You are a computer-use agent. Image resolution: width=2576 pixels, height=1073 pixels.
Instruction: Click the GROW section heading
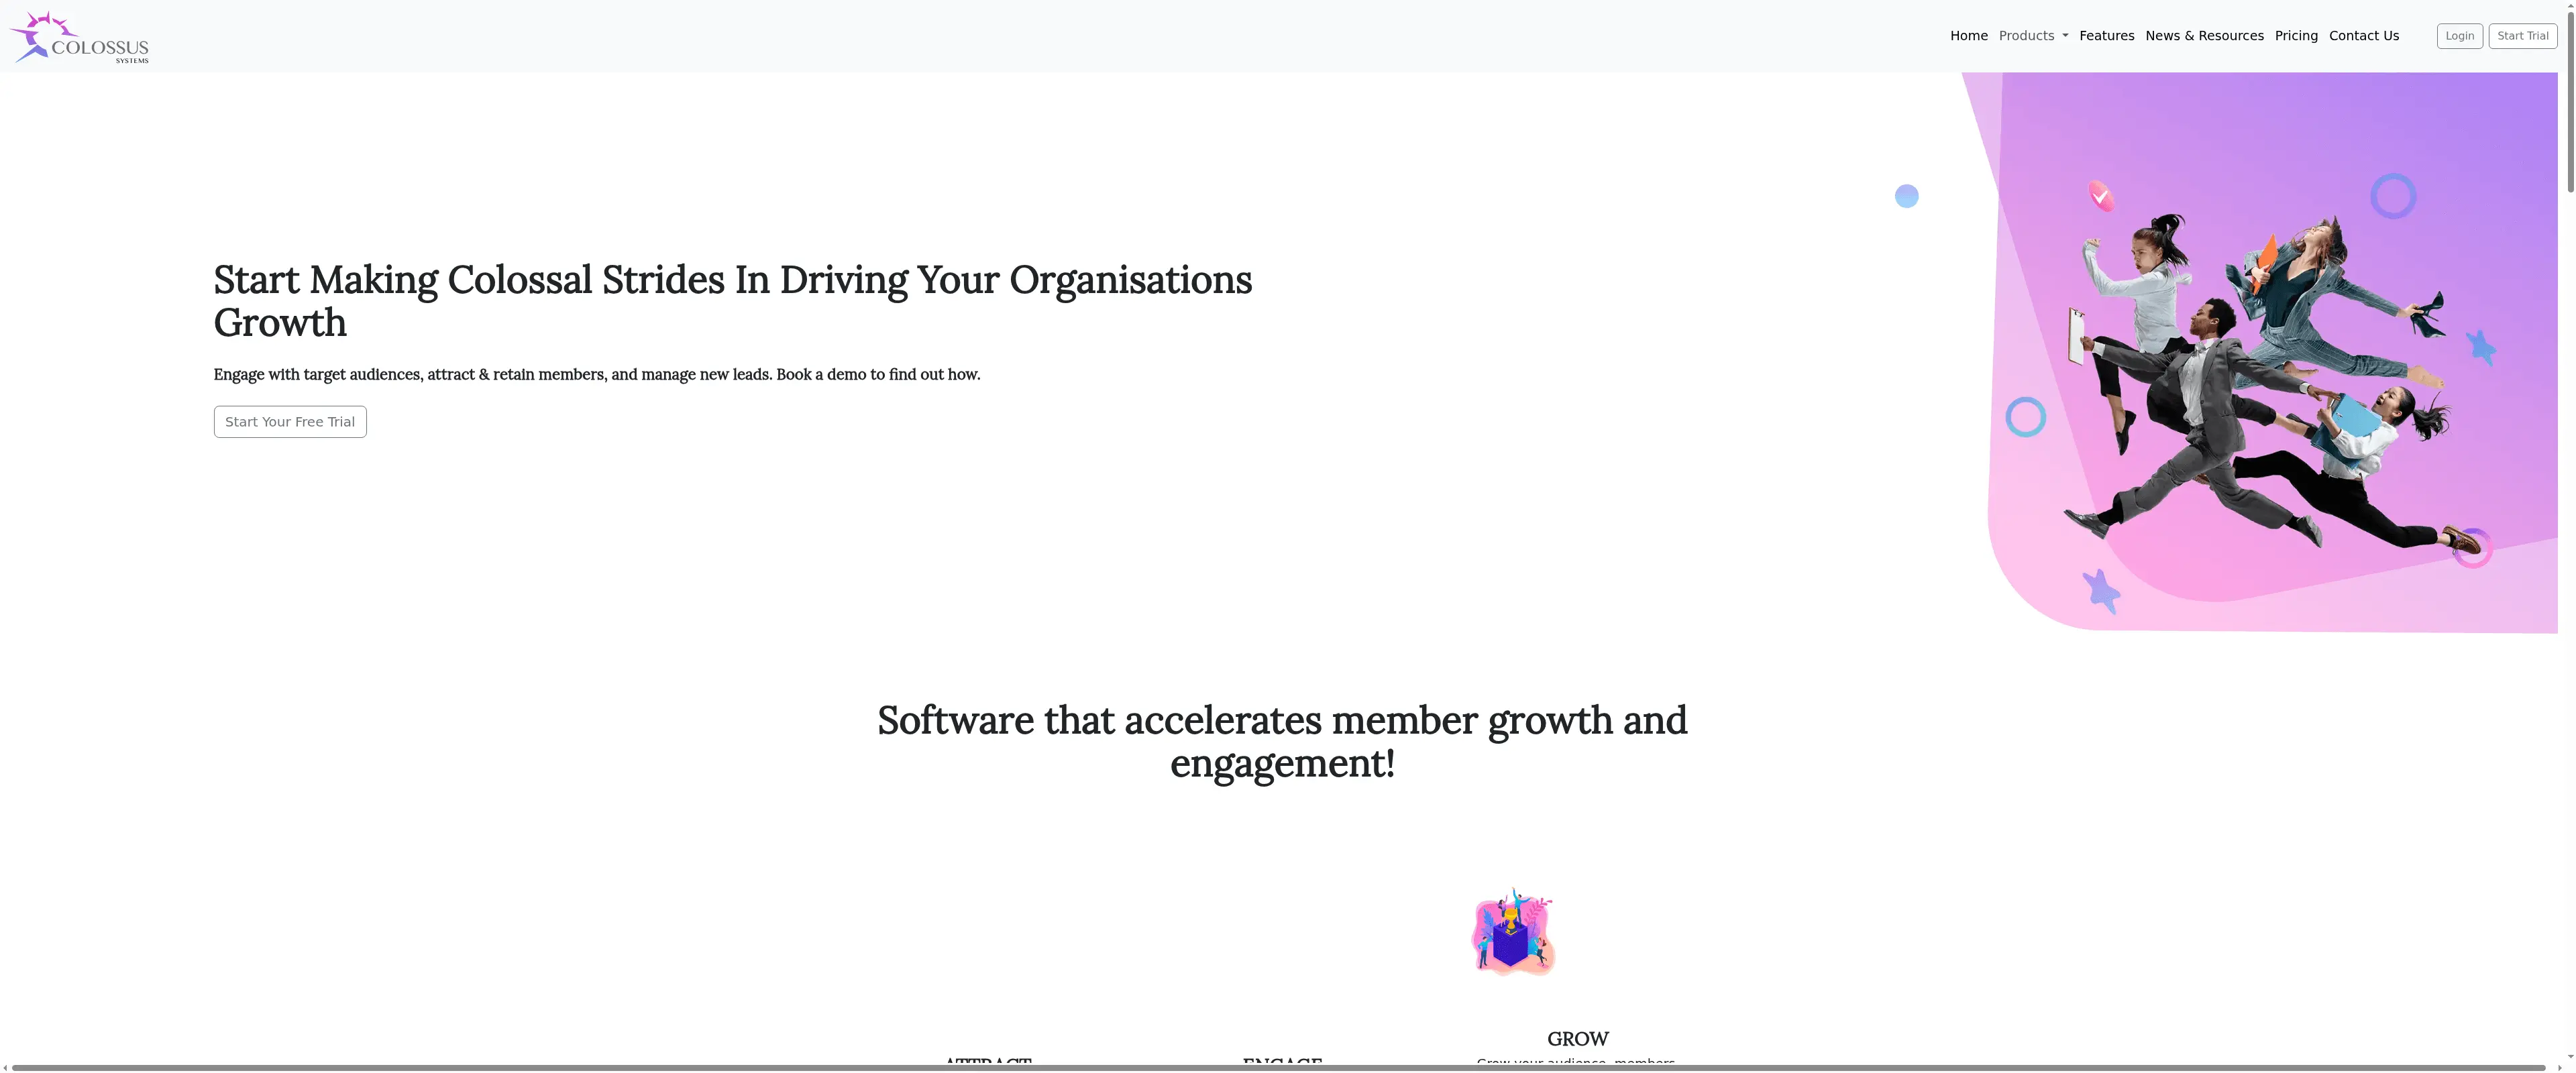point(1577,1038)
